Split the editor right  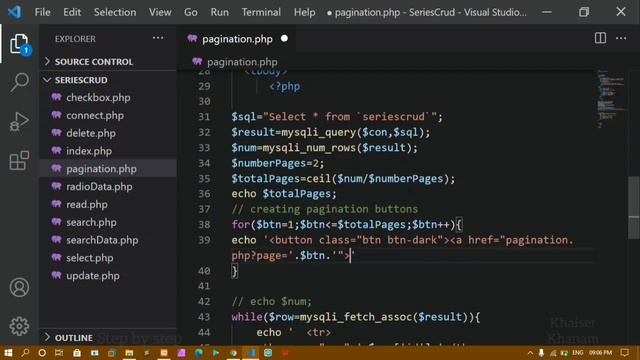[600, 38]
